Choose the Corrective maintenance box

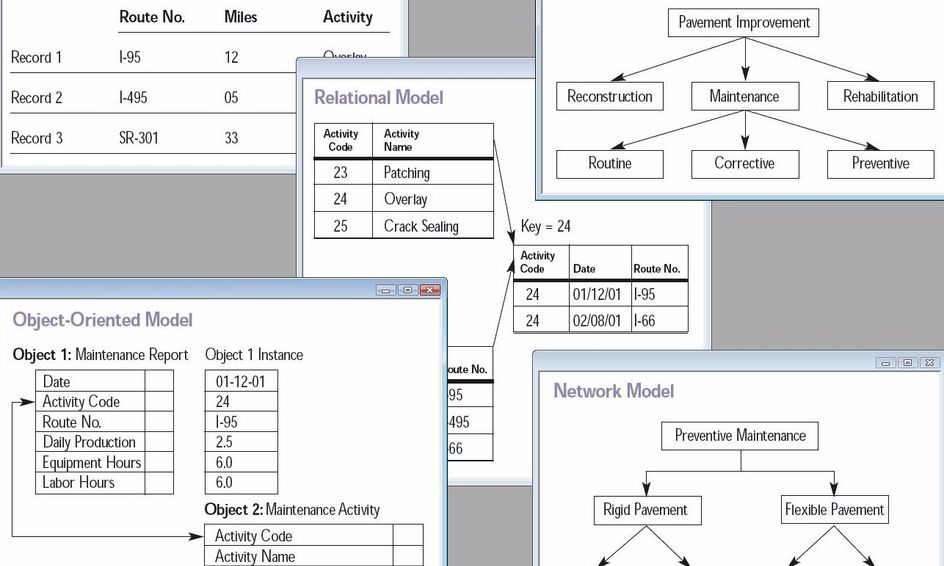point(745,164)
